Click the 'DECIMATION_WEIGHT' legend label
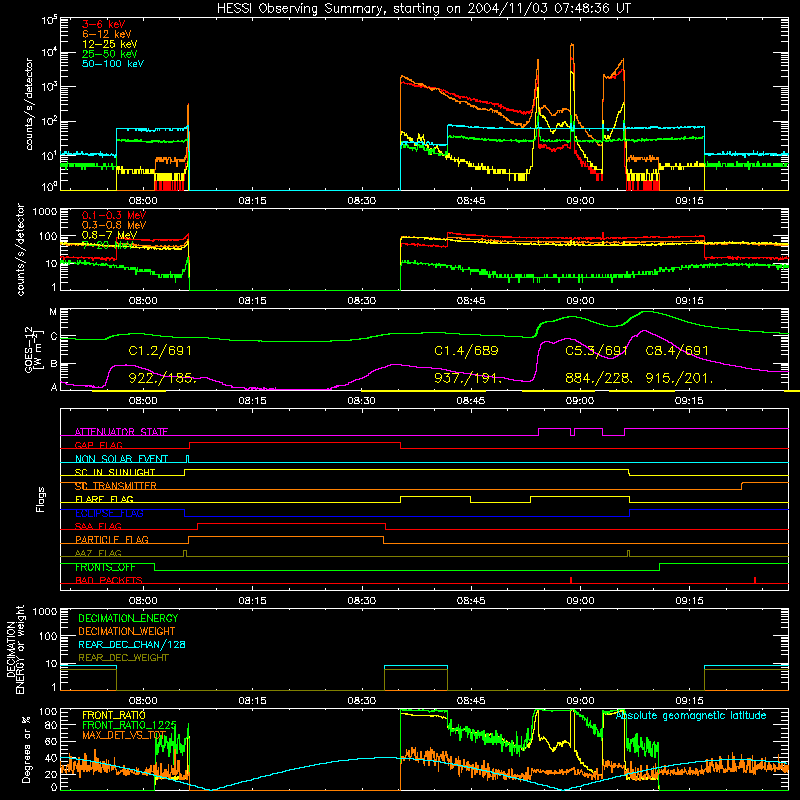Image resolution: width=800 pixels, height=800 pixels. coord(127,631)
